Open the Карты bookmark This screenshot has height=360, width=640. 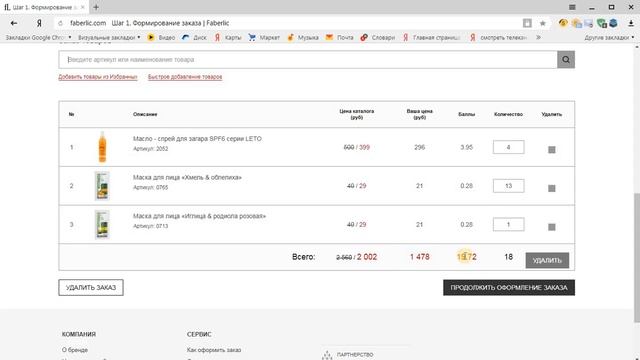[x=228, y=38]
